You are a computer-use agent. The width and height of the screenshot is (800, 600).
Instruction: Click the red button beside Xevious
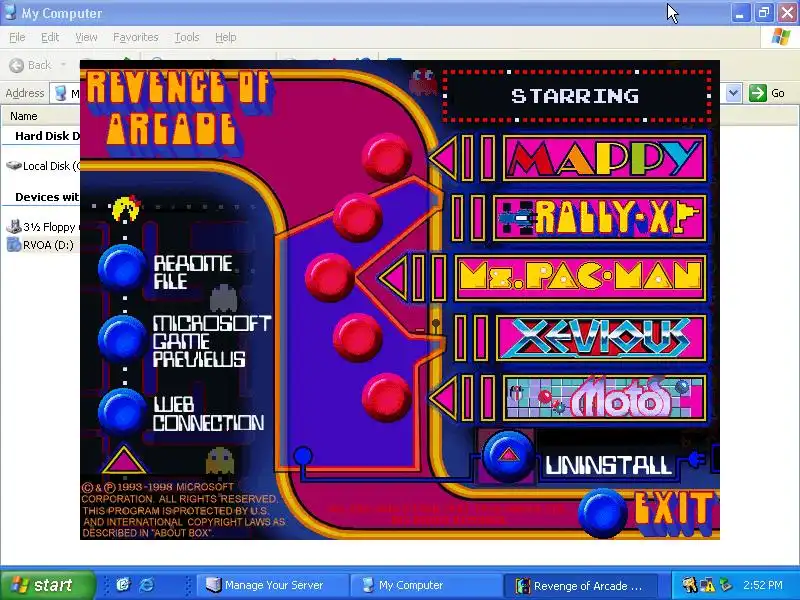point(358,337)
